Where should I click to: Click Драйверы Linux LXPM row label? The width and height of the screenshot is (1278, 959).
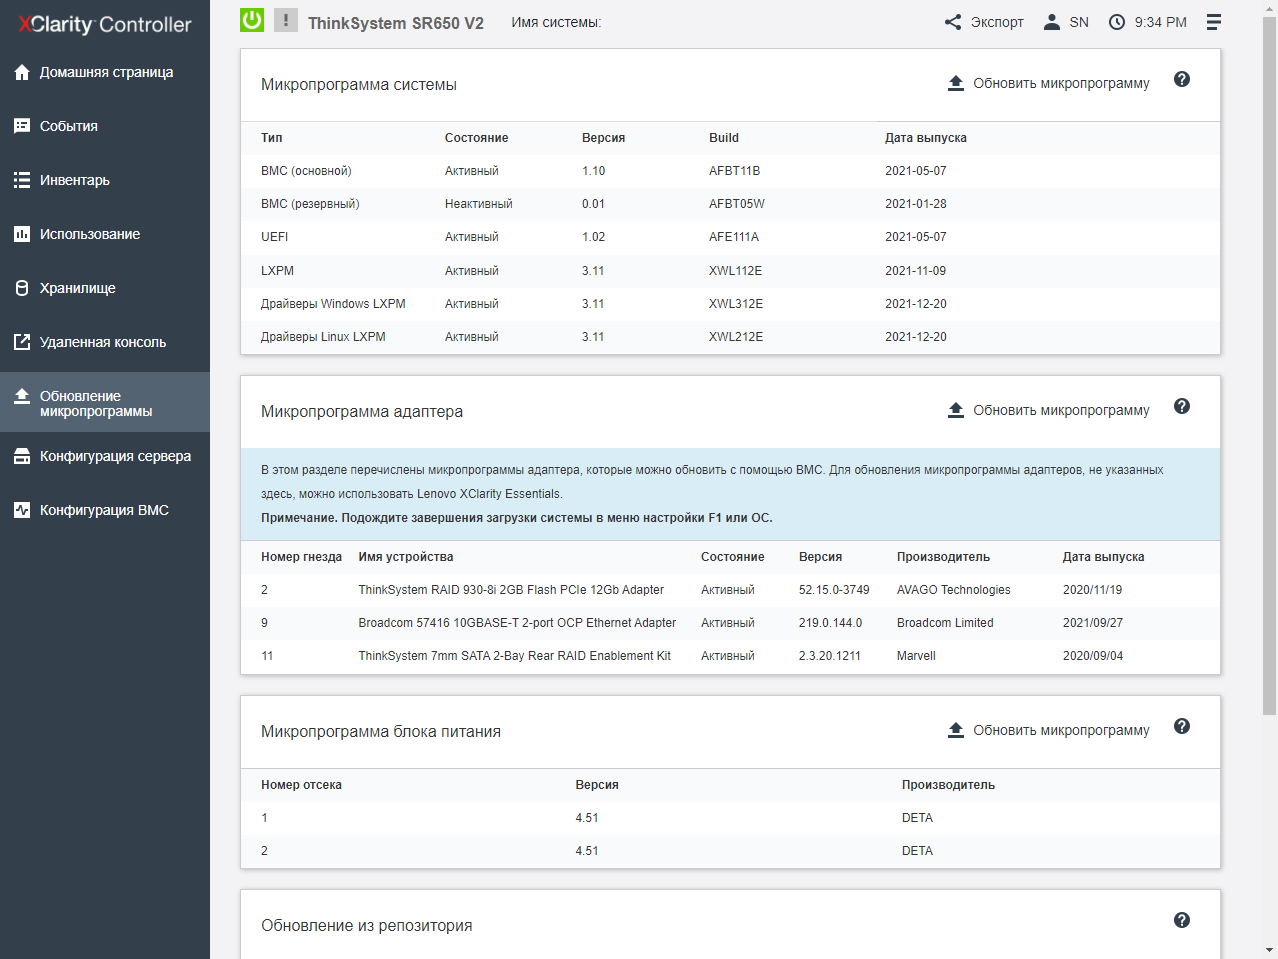click(x=323, y=337)
